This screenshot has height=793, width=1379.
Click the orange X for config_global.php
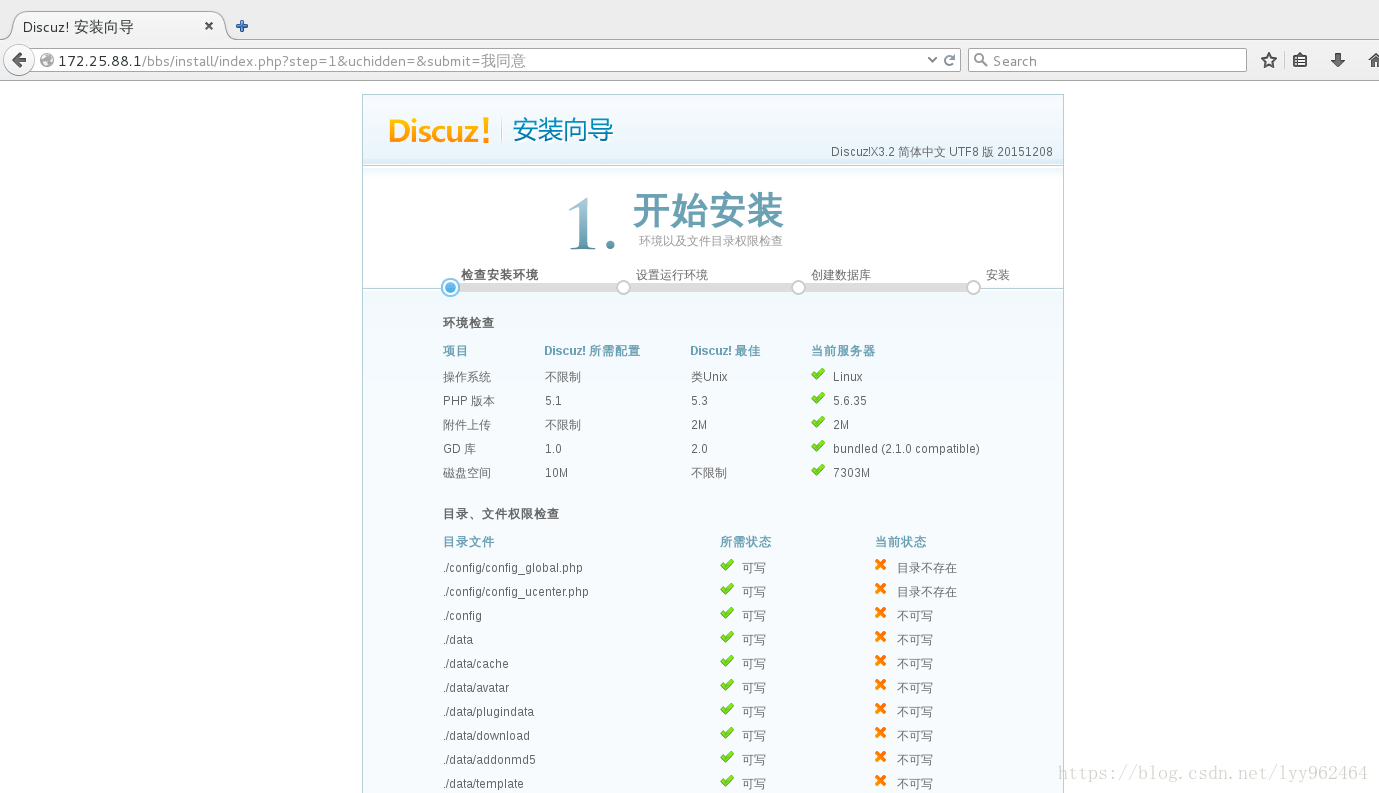(881, 565)
